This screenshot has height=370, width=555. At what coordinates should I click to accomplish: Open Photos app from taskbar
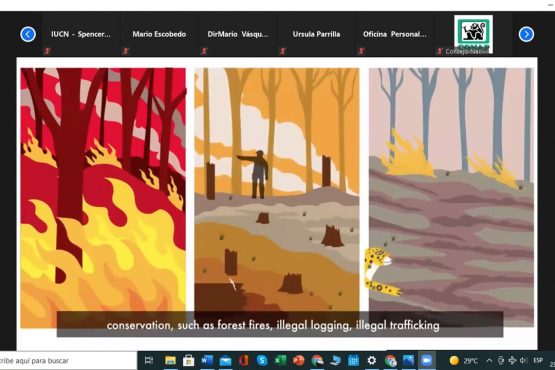point(408,361)
